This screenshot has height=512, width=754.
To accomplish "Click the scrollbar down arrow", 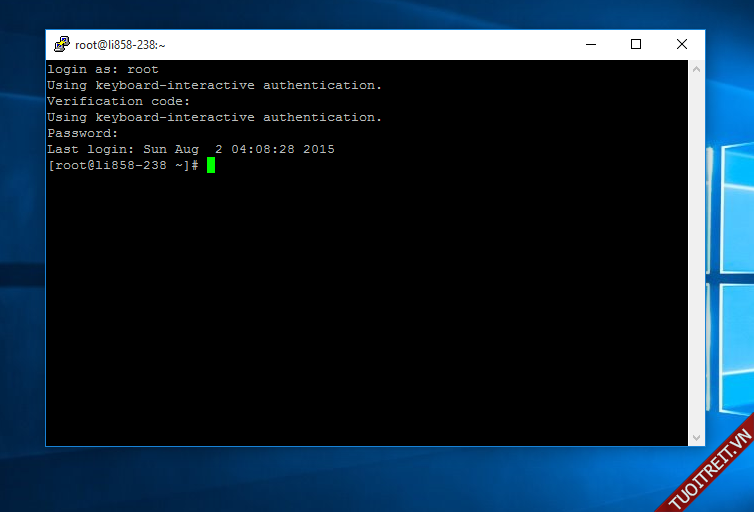I will 697,438.
